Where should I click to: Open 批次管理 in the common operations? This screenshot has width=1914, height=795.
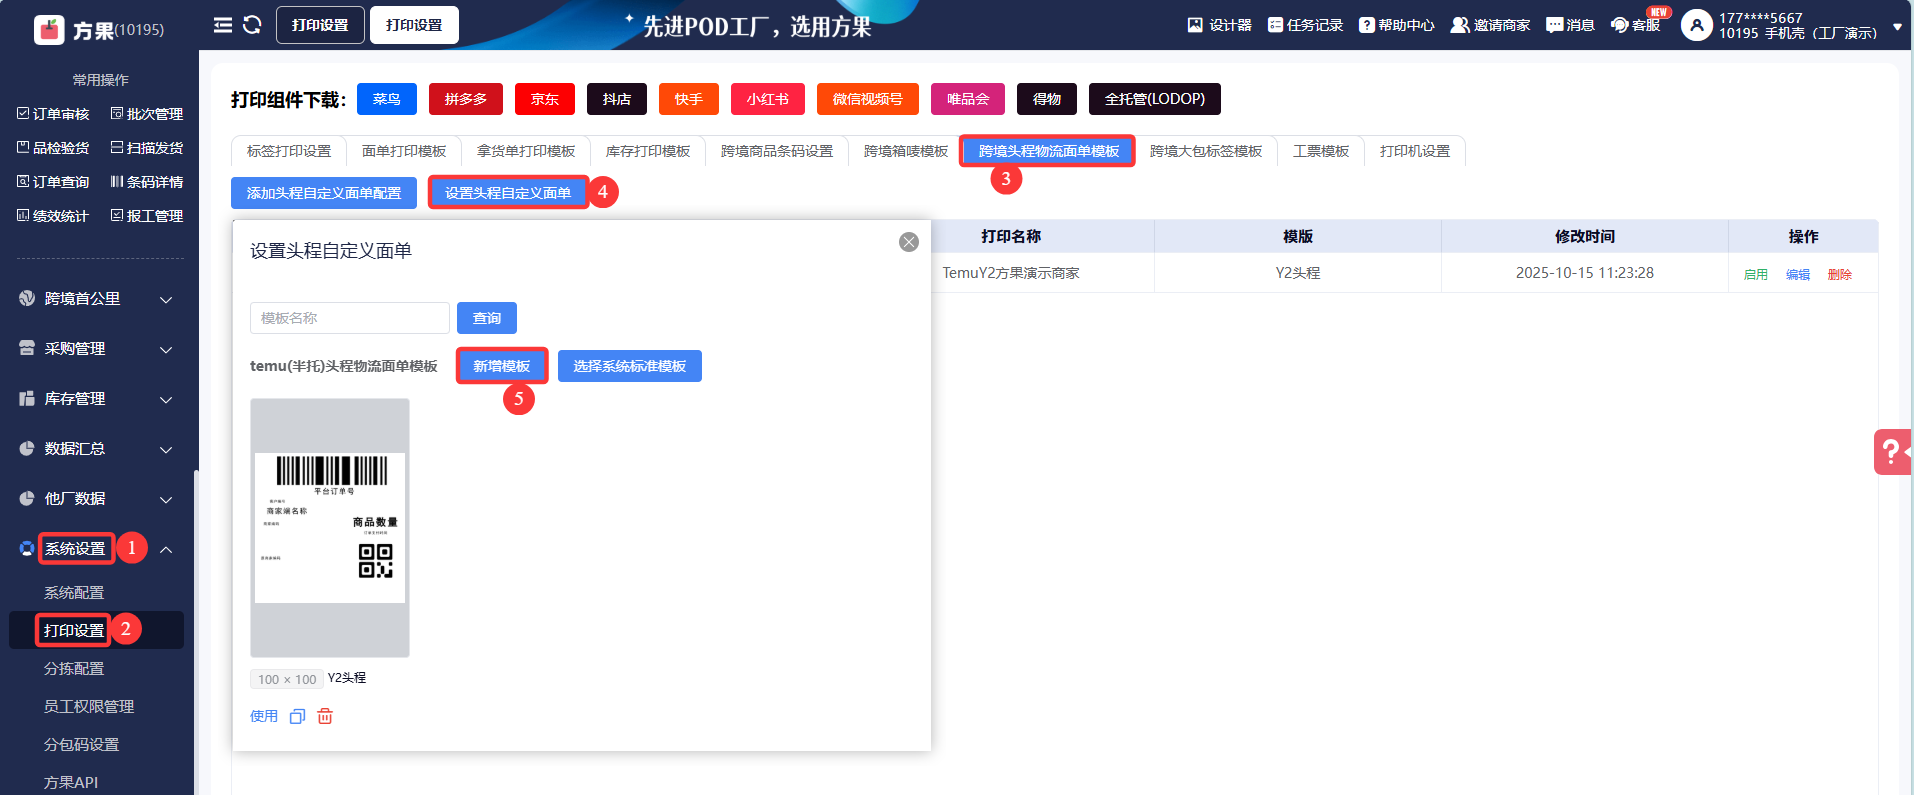click(x=146, y=114)
